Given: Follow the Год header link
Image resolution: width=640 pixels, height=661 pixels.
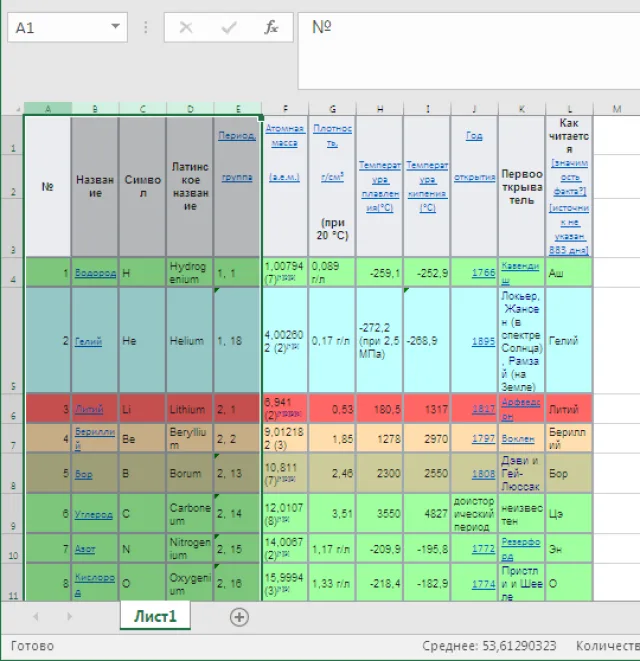Looking at the screenshot, I should (474, 136).
